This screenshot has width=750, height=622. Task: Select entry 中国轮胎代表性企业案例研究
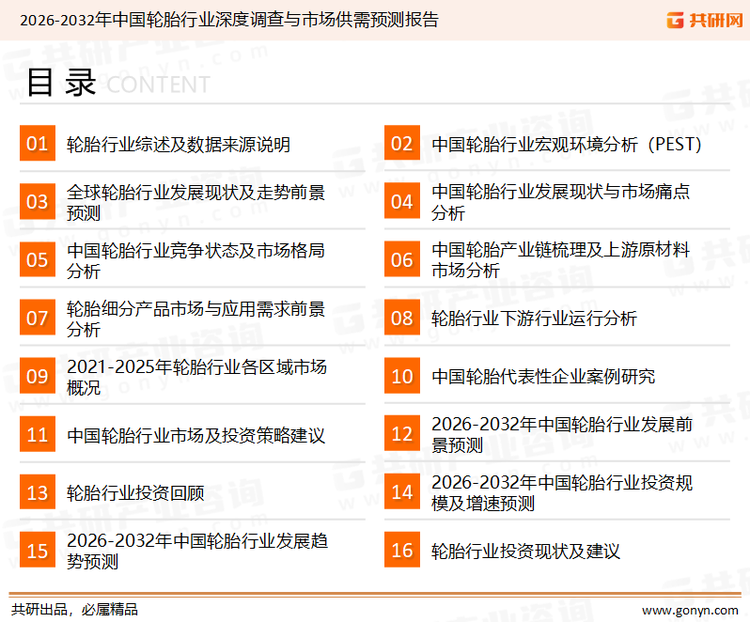click(543, 376)
